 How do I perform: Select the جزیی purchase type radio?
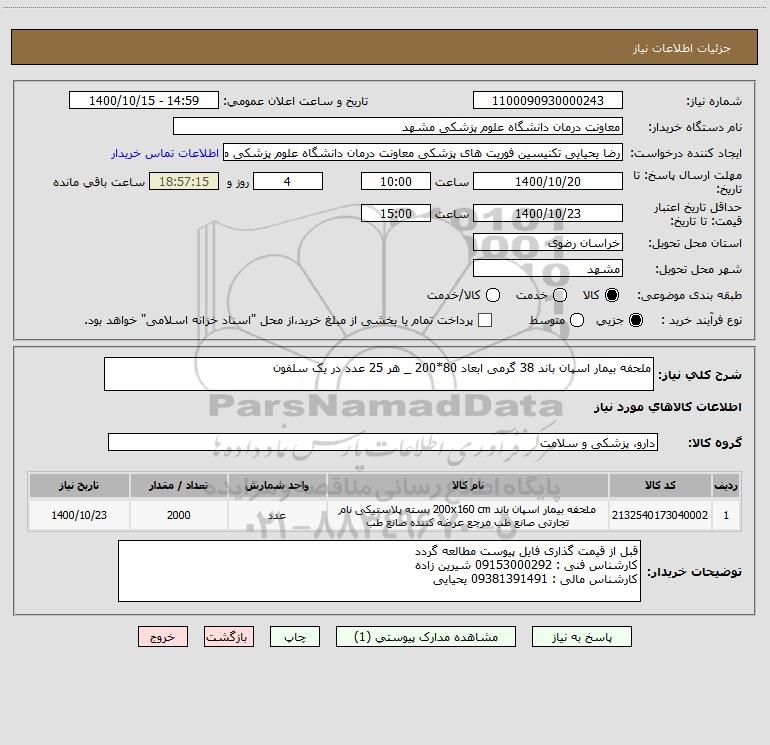635,320
